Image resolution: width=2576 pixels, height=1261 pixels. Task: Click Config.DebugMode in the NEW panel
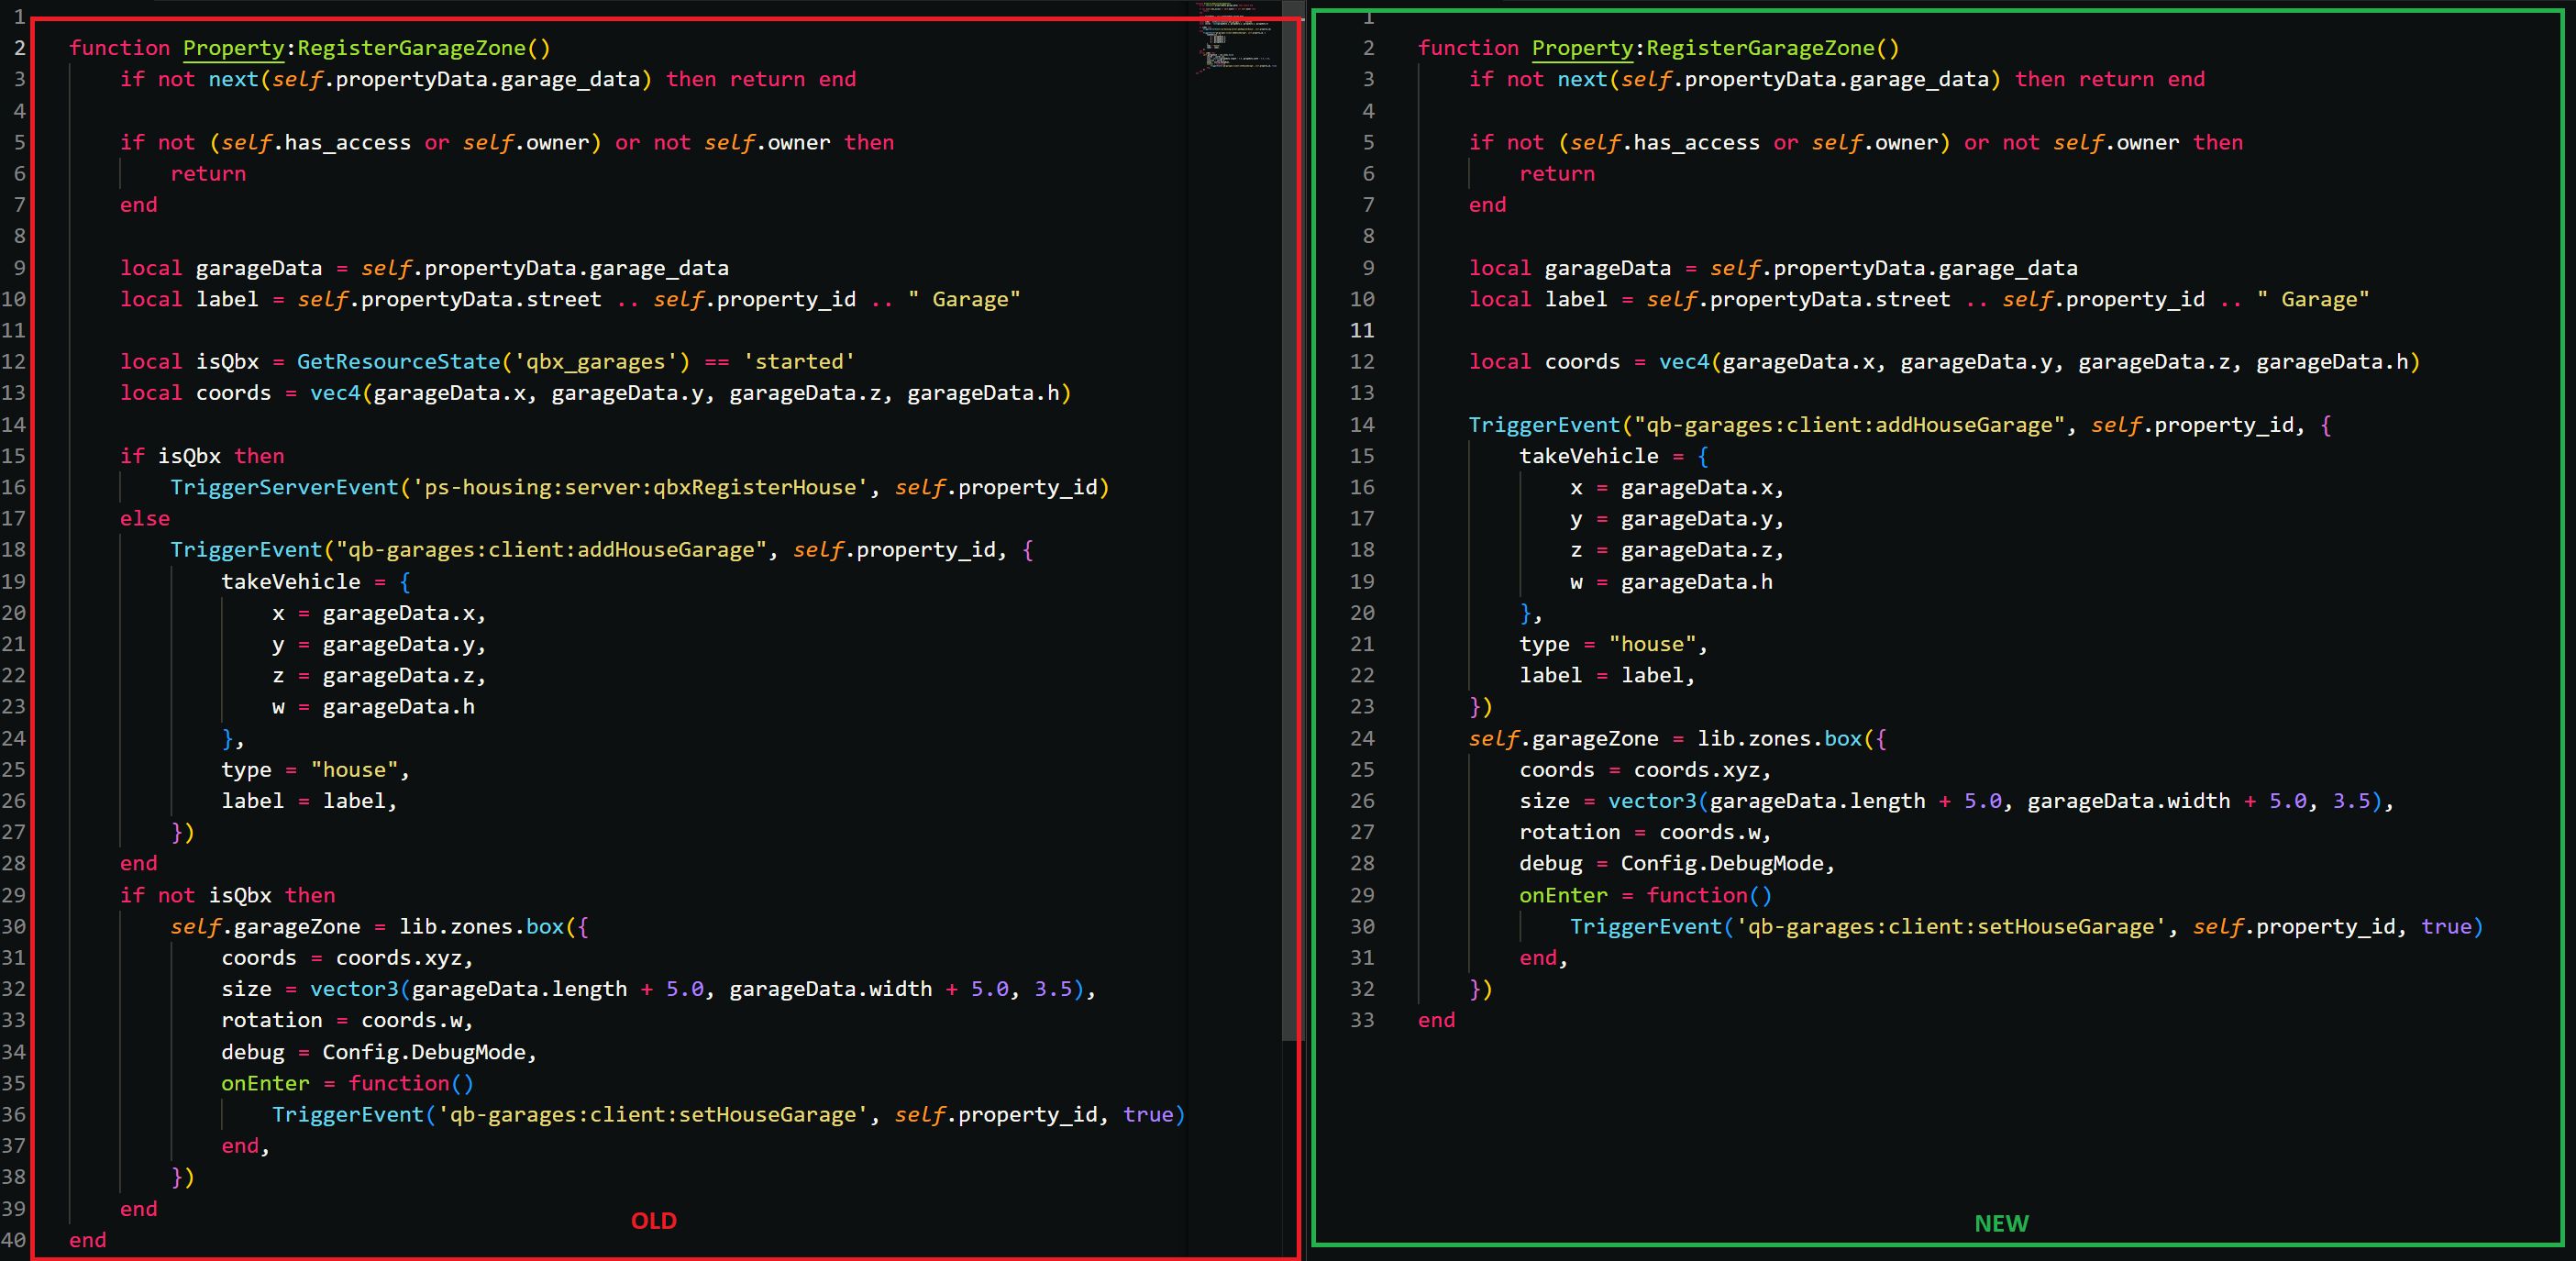[1726, 863]
